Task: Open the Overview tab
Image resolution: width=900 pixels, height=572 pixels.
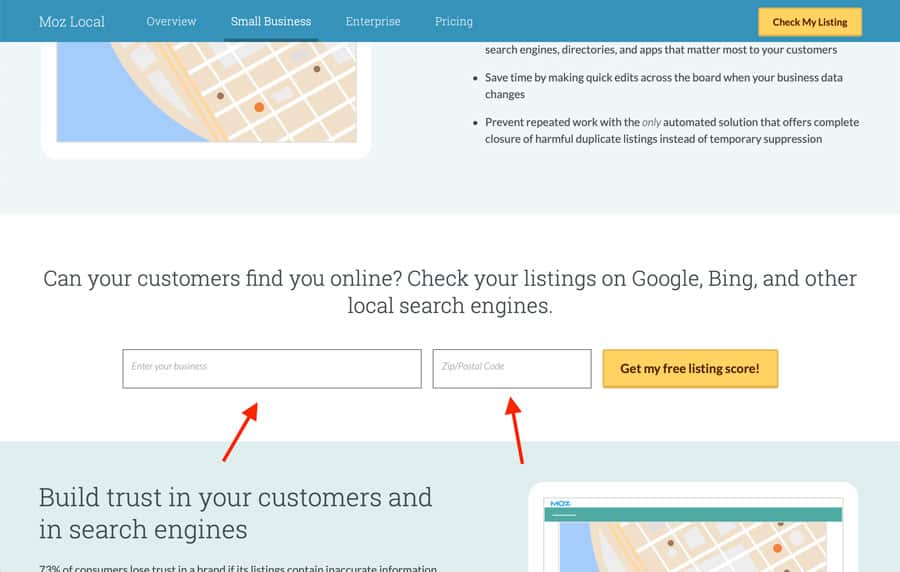Action: (171, 21)
